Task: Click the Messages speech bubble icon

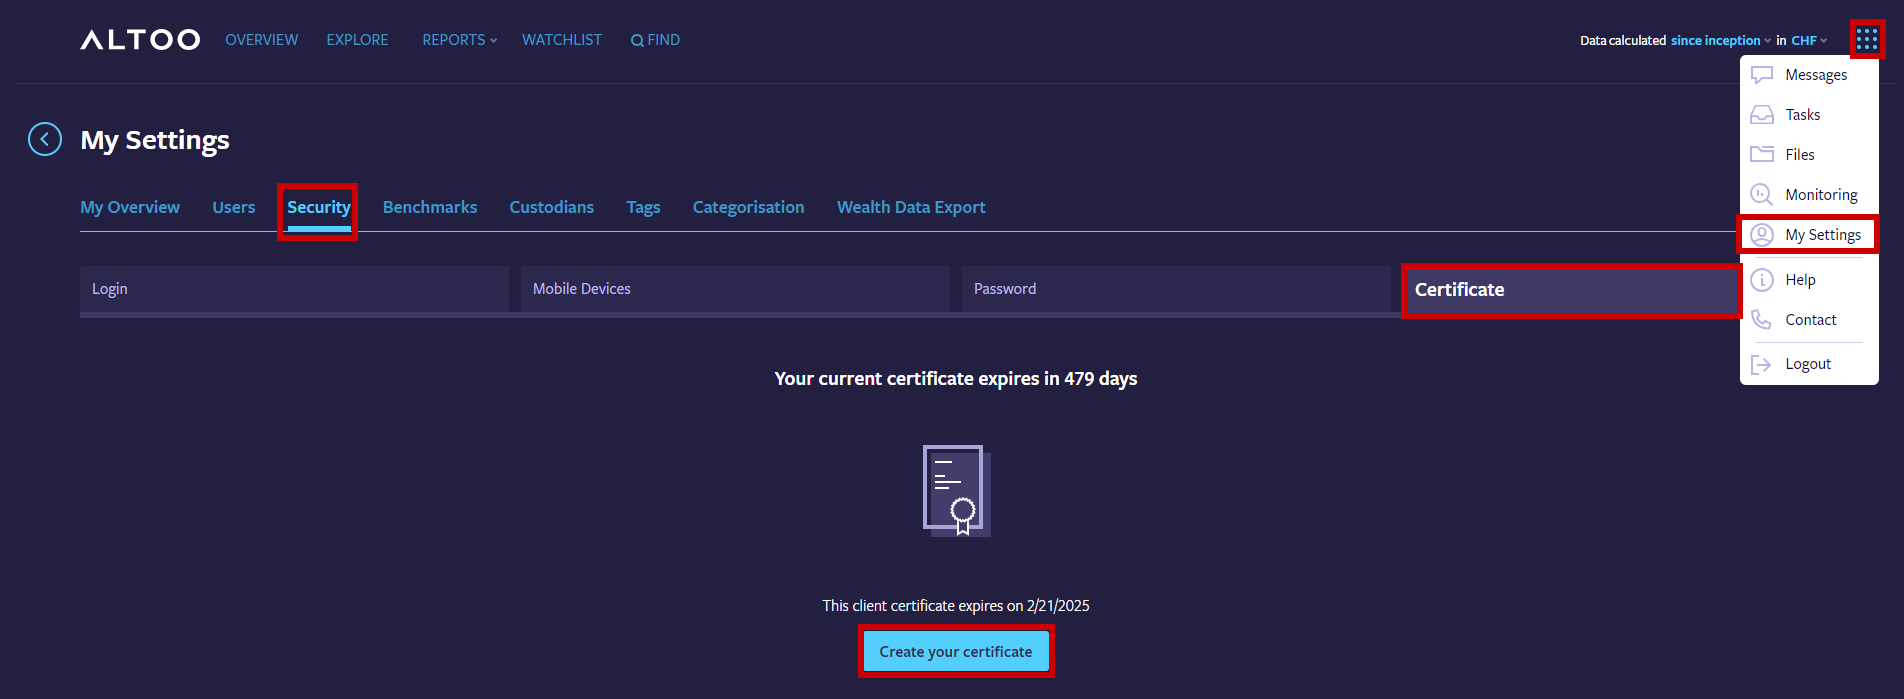Action: point(1762,75)
